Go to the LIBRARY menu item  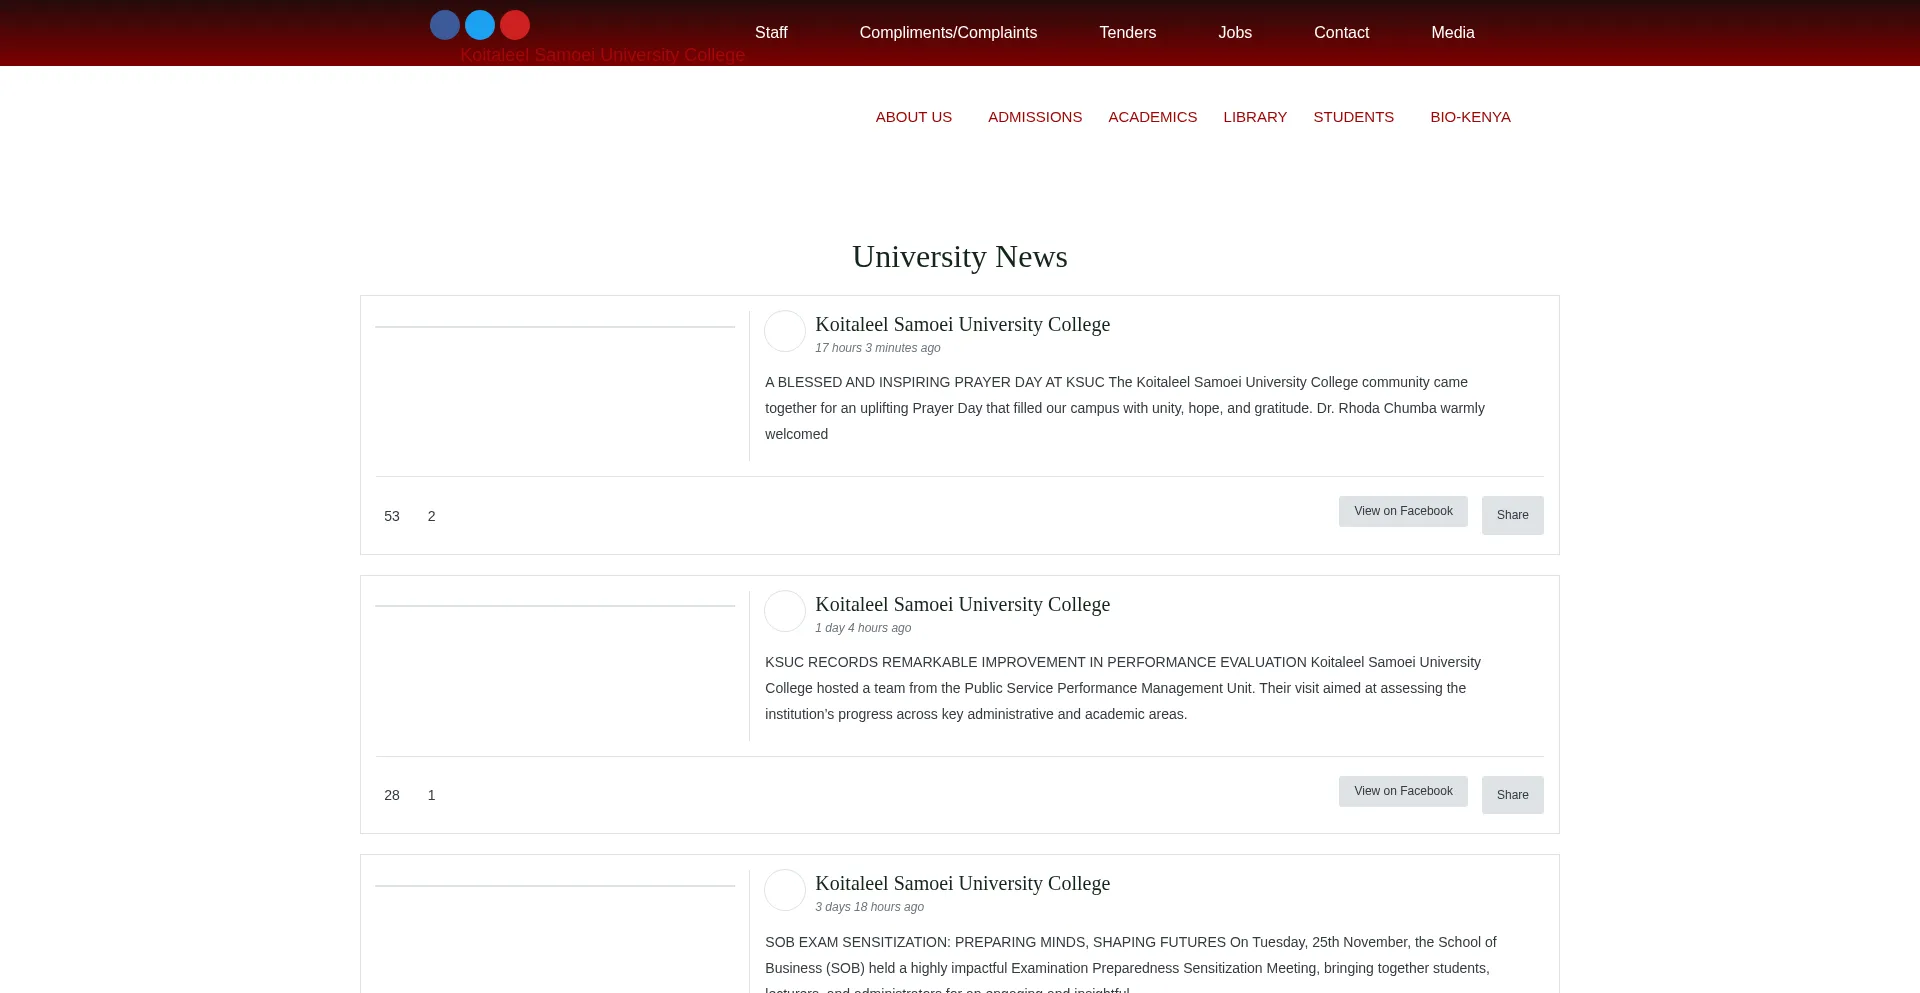[1254, 117]
